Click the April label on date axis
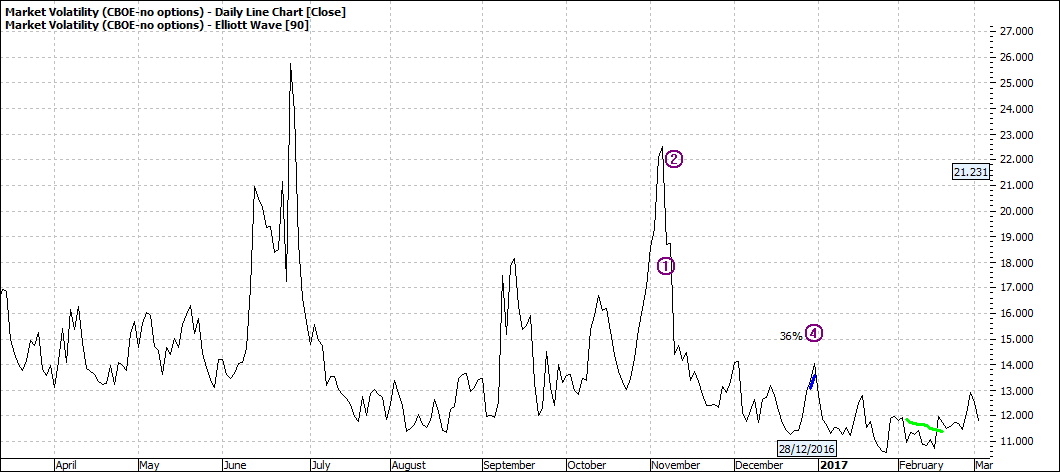This screenshot has height=472, width=1060. (66, 465)
